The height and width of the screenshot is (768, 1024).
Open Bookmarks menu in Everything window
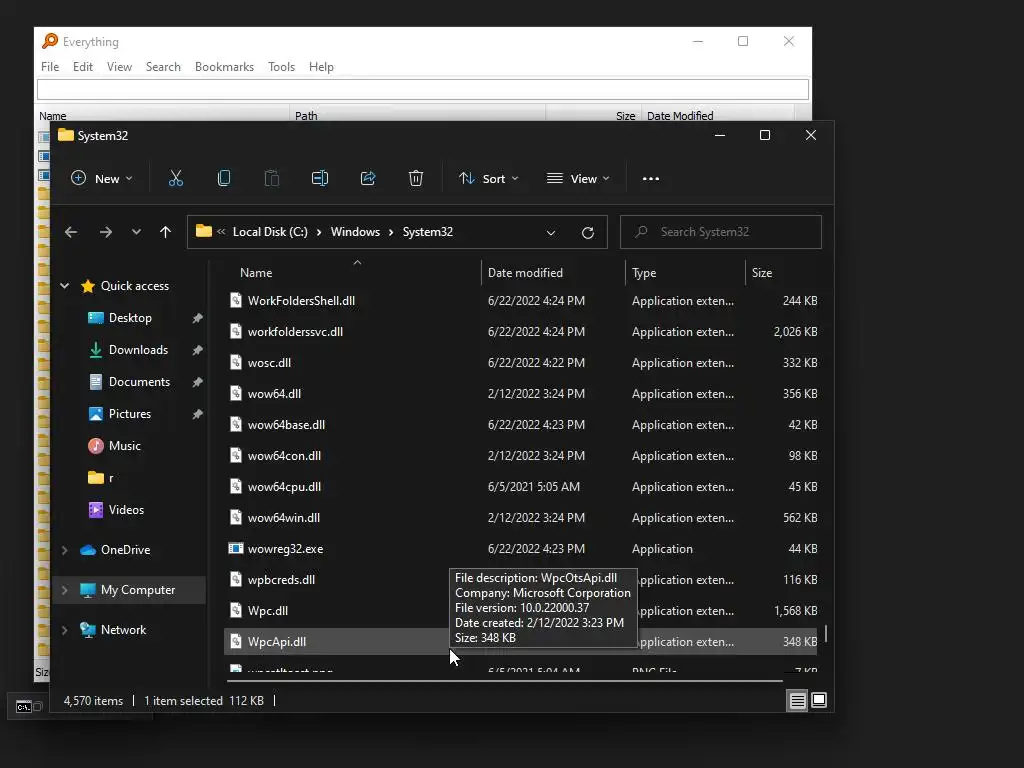(224, 67)
